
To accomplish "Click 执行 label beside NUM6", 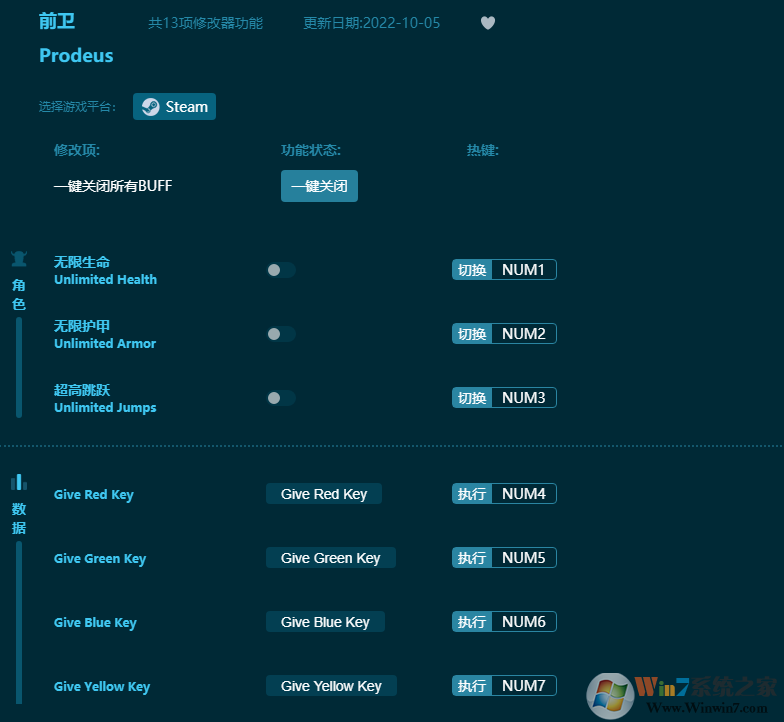I will tap(472, 622).
